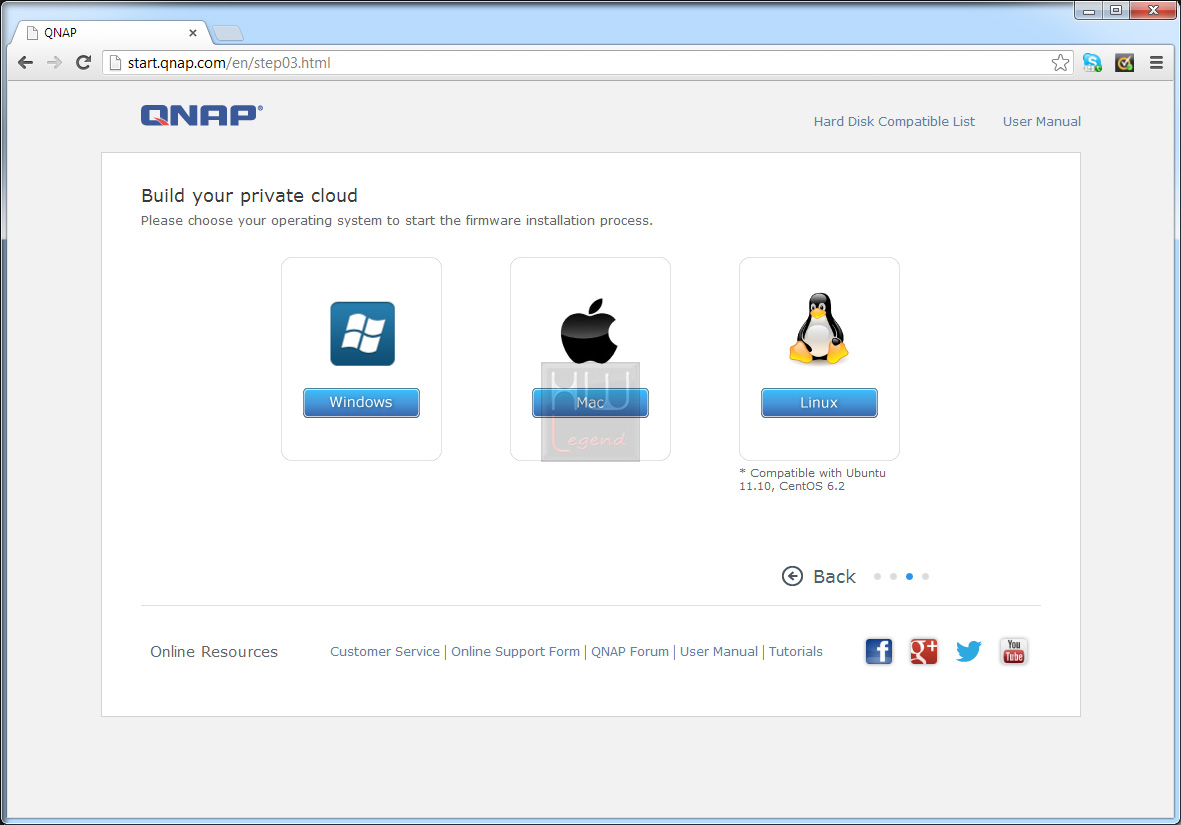1181x825 pixels.
Task: Click the Windows button
Action: point(362,402)
